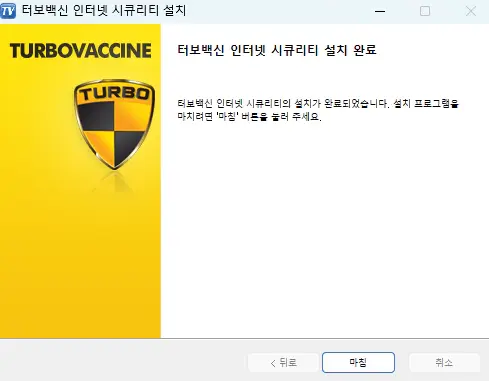Click the TV app icon in title bar
Screen dimensions: 489x381
(x=8, y=11)
